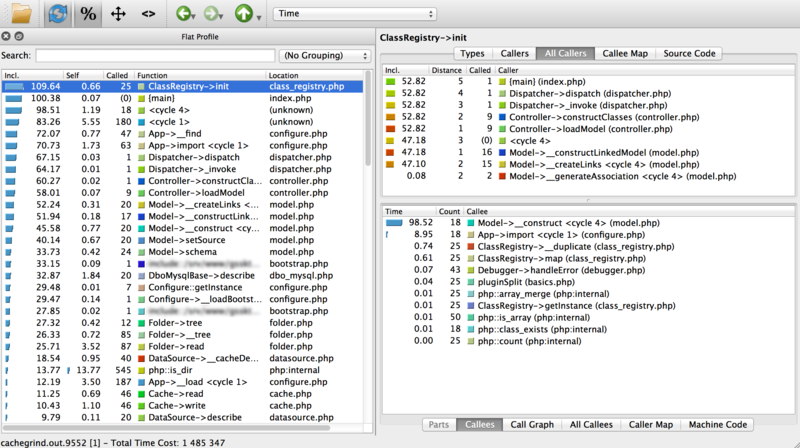Reload the profile data with the refresh icon
This screenshot has width=800, height=448.
coord(58,13)
